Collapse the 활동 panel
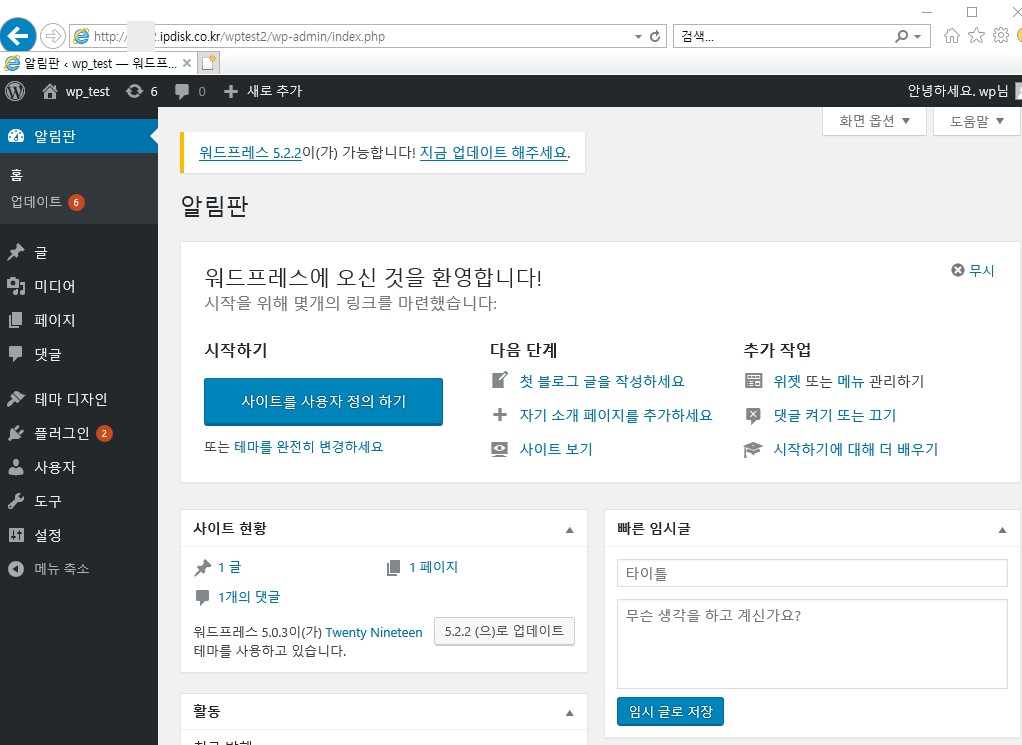The width and height of the screenshot is (1022, 745). [570, 713]
